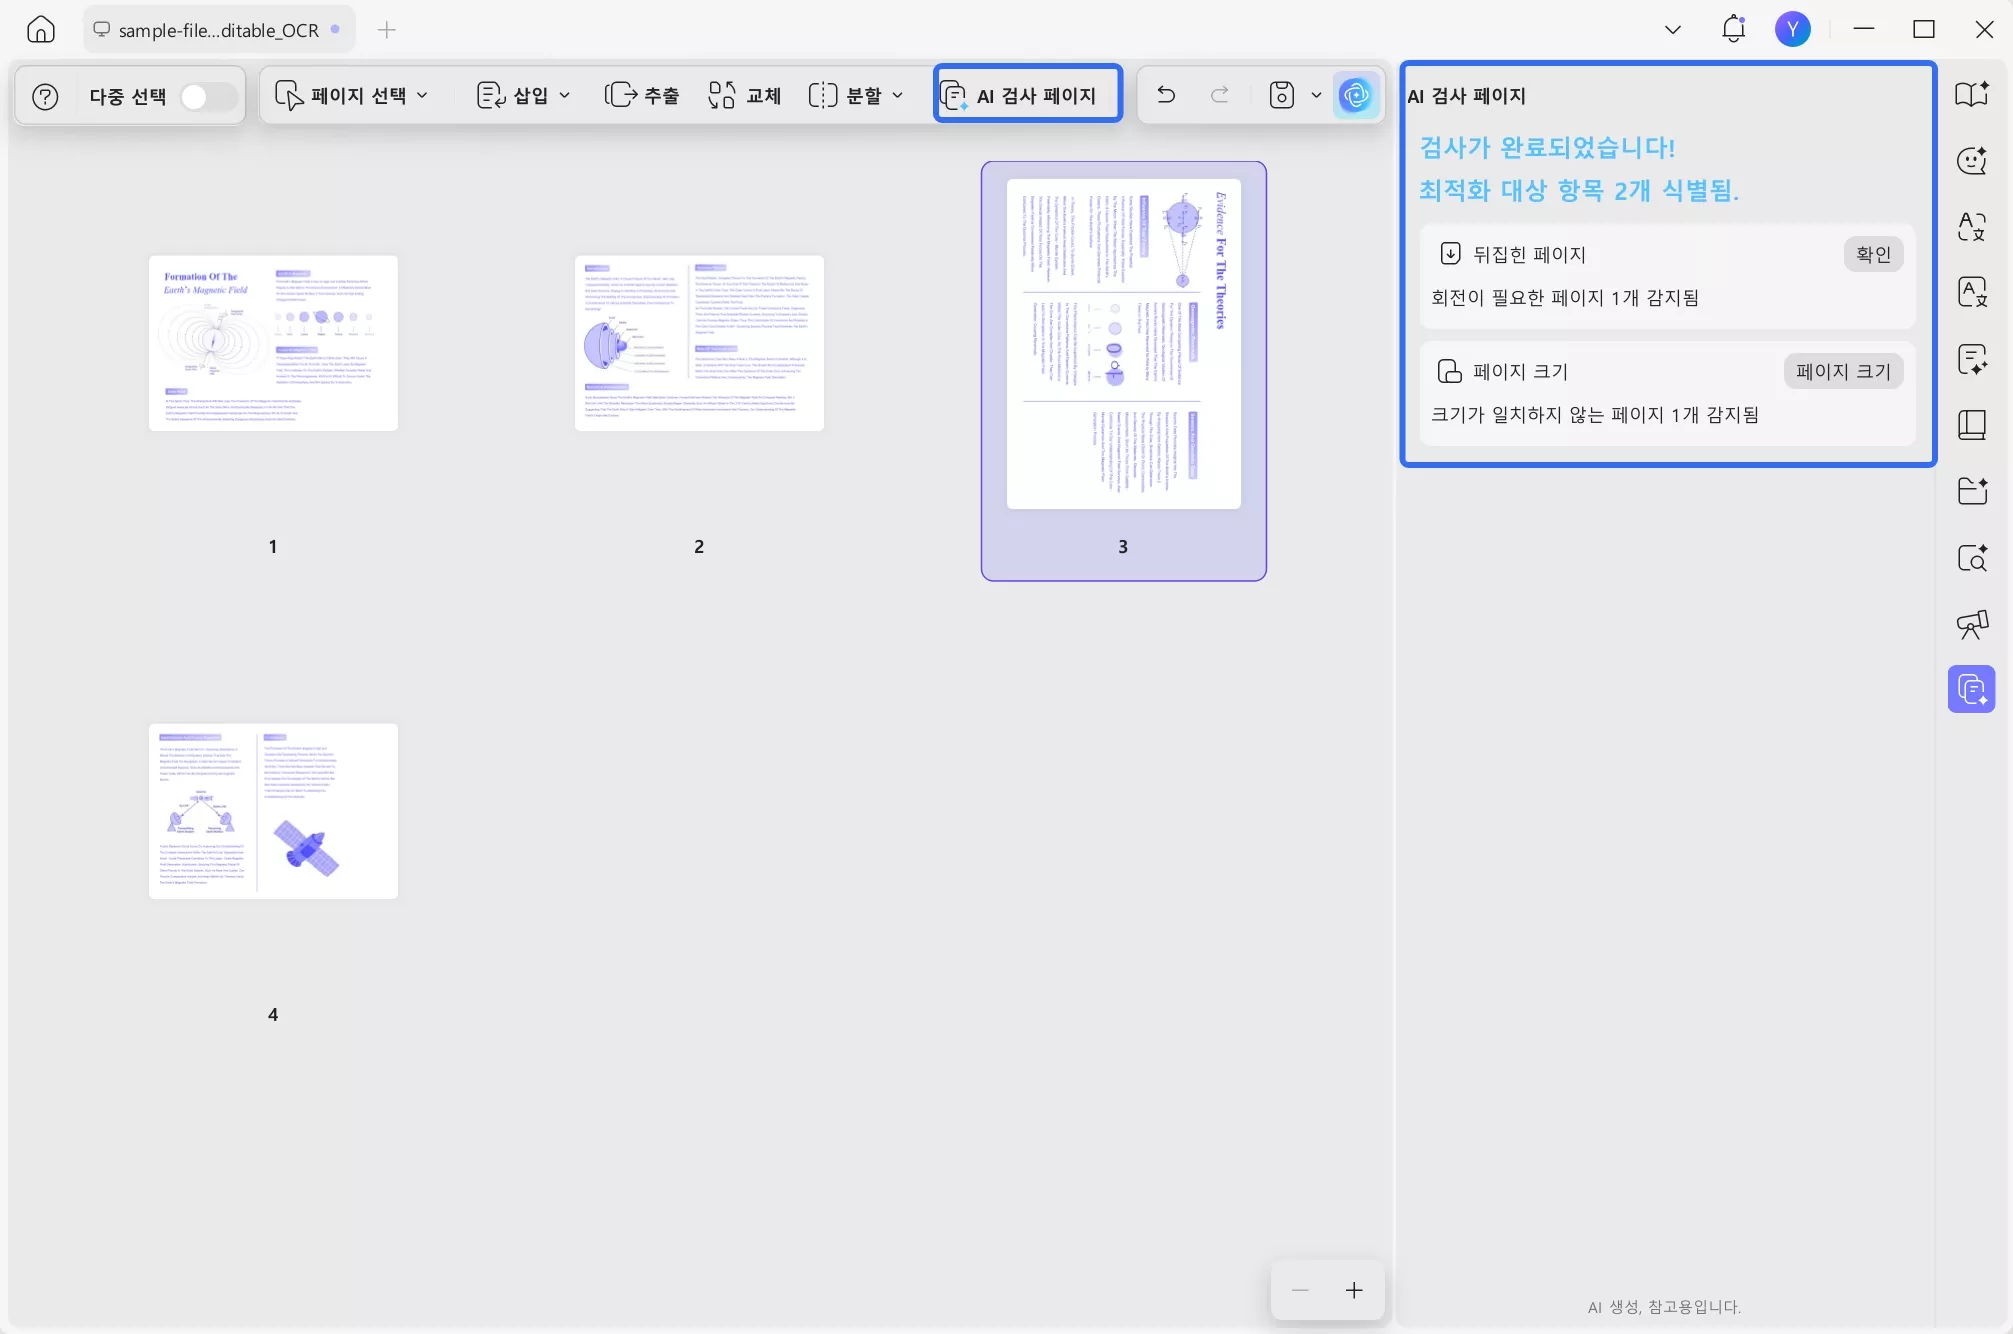This screenshot has height=1334, width=2013.
Task: Open the bookshelf panel icon
Action: (1972, 424)
